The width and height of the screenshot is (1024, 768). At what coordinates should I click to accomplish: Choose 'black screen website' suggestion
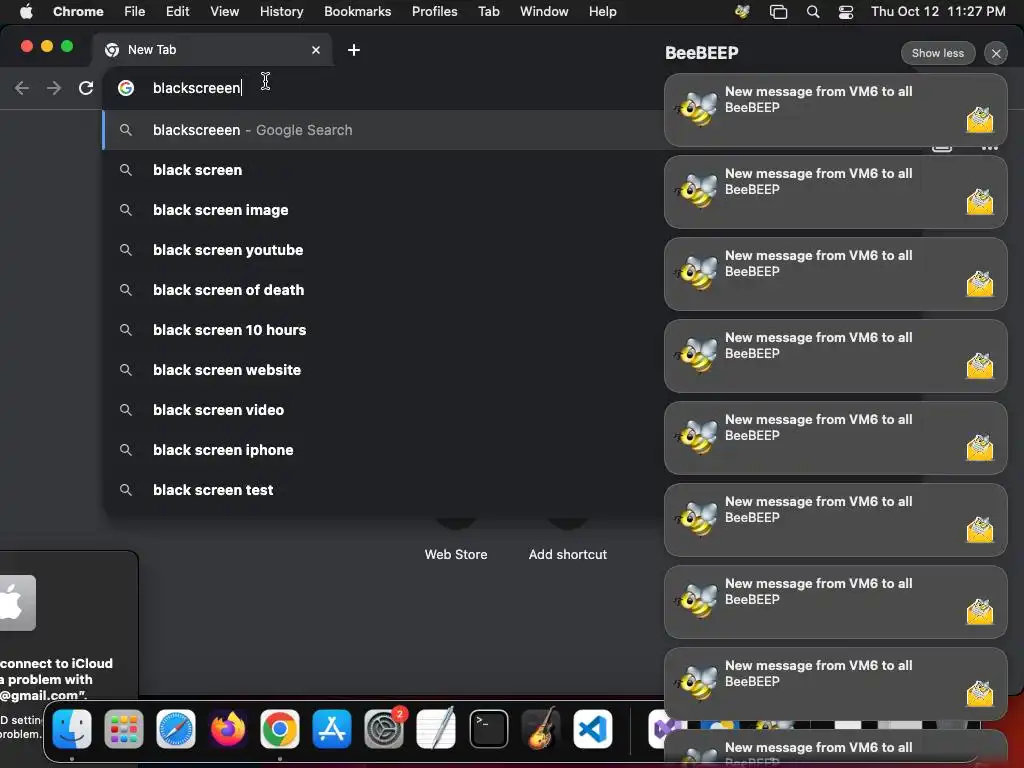(383, 370)
